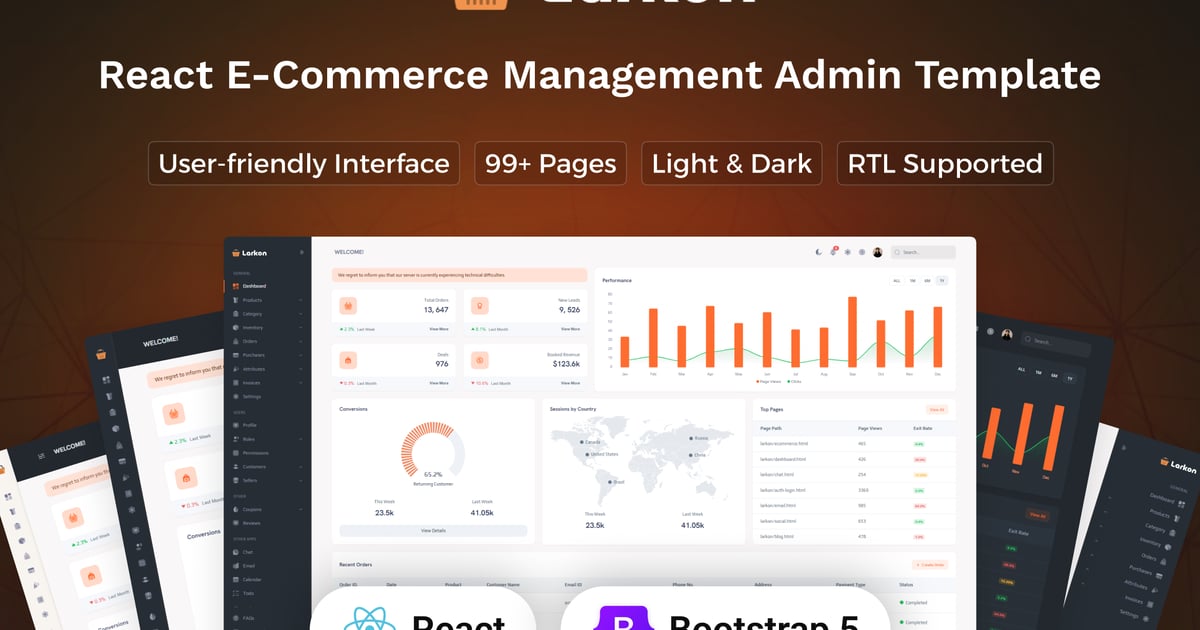Screen dimensions: 1200x630
Task: Click the Booked Revenue dollar icon
Action: (479, 359)
